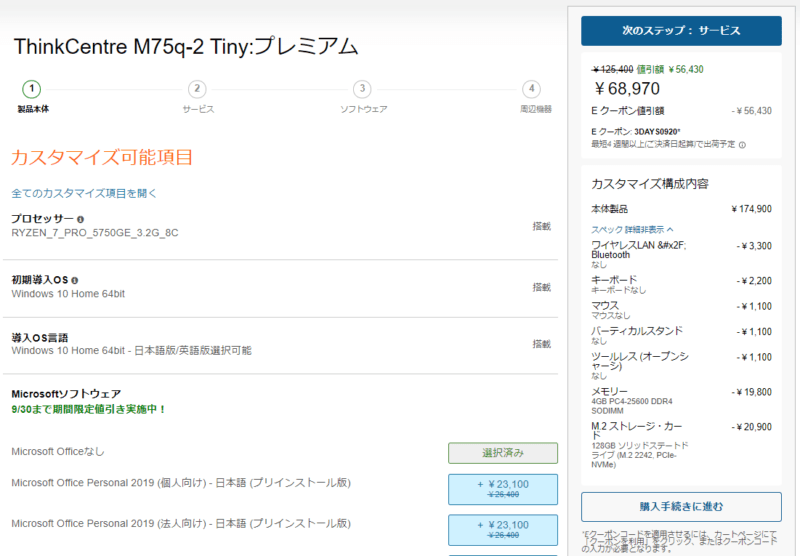The width and height of the screenshot is (800, 556).
Task: Click the shipping estimate info icon
Action: pyautogui.click(x=742, y=145)
